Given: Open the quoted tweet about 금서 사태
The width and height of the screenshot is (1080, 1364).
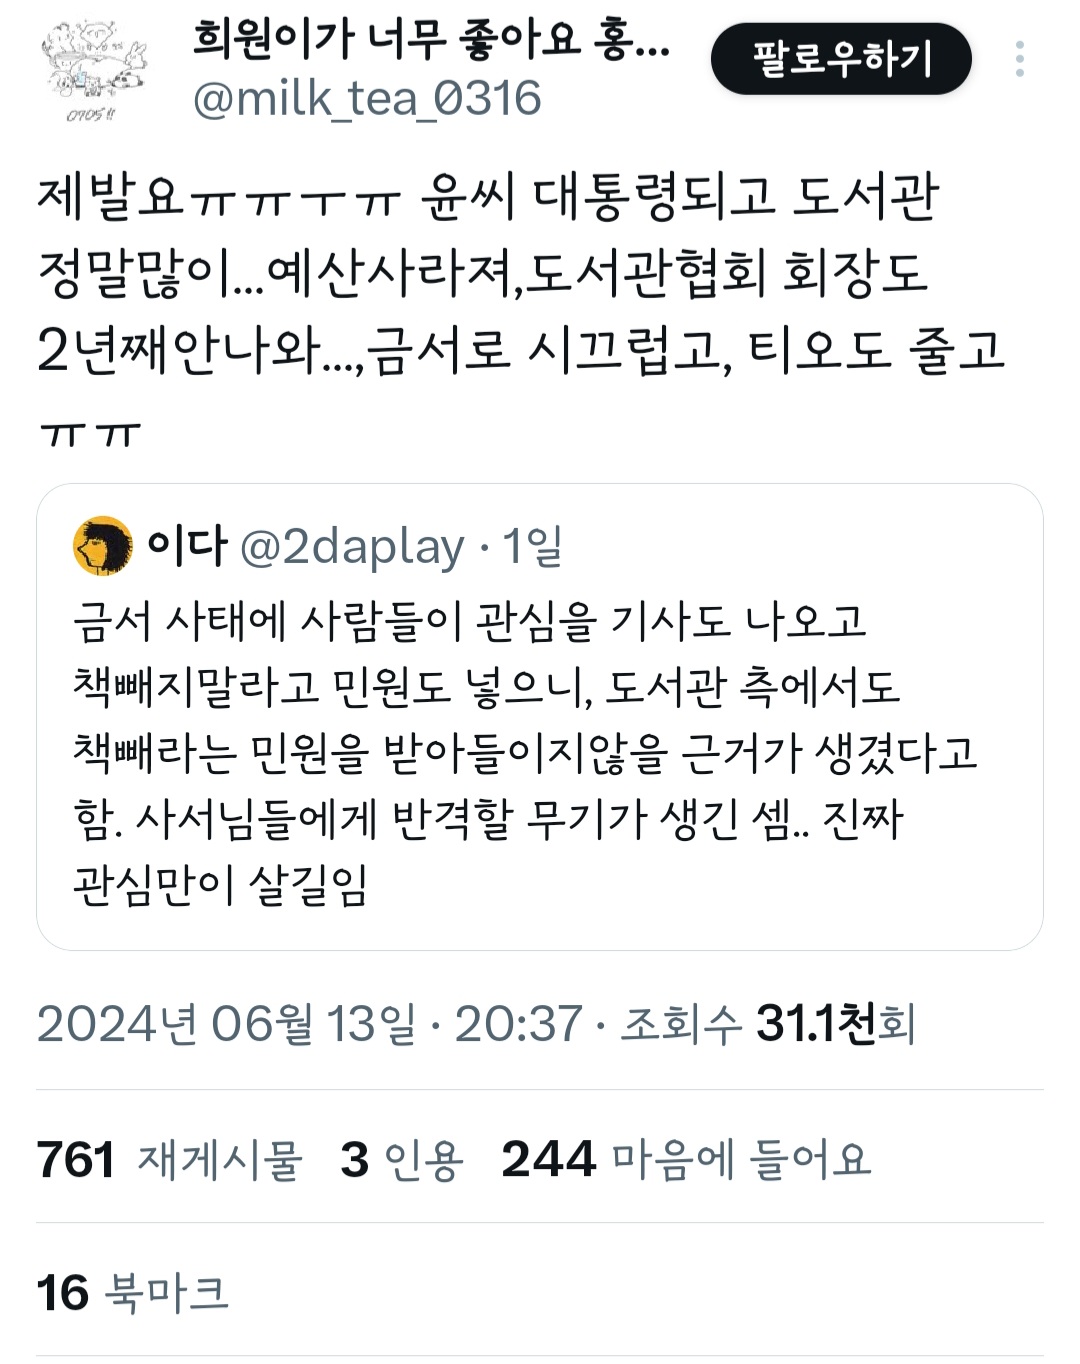Looking at the screenshot, I should coord(540,717).
